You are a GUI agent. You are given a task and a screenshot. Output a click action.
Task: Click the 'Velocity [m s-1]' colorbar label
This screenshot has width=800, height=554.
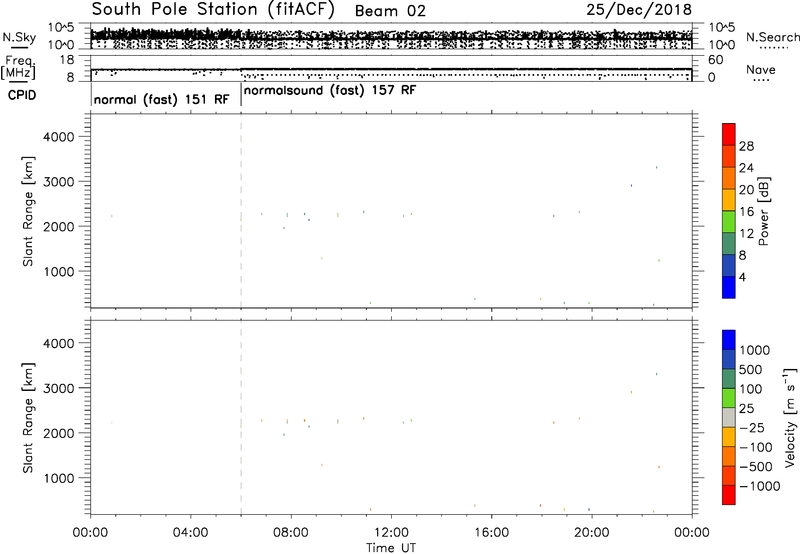(790, 417)
